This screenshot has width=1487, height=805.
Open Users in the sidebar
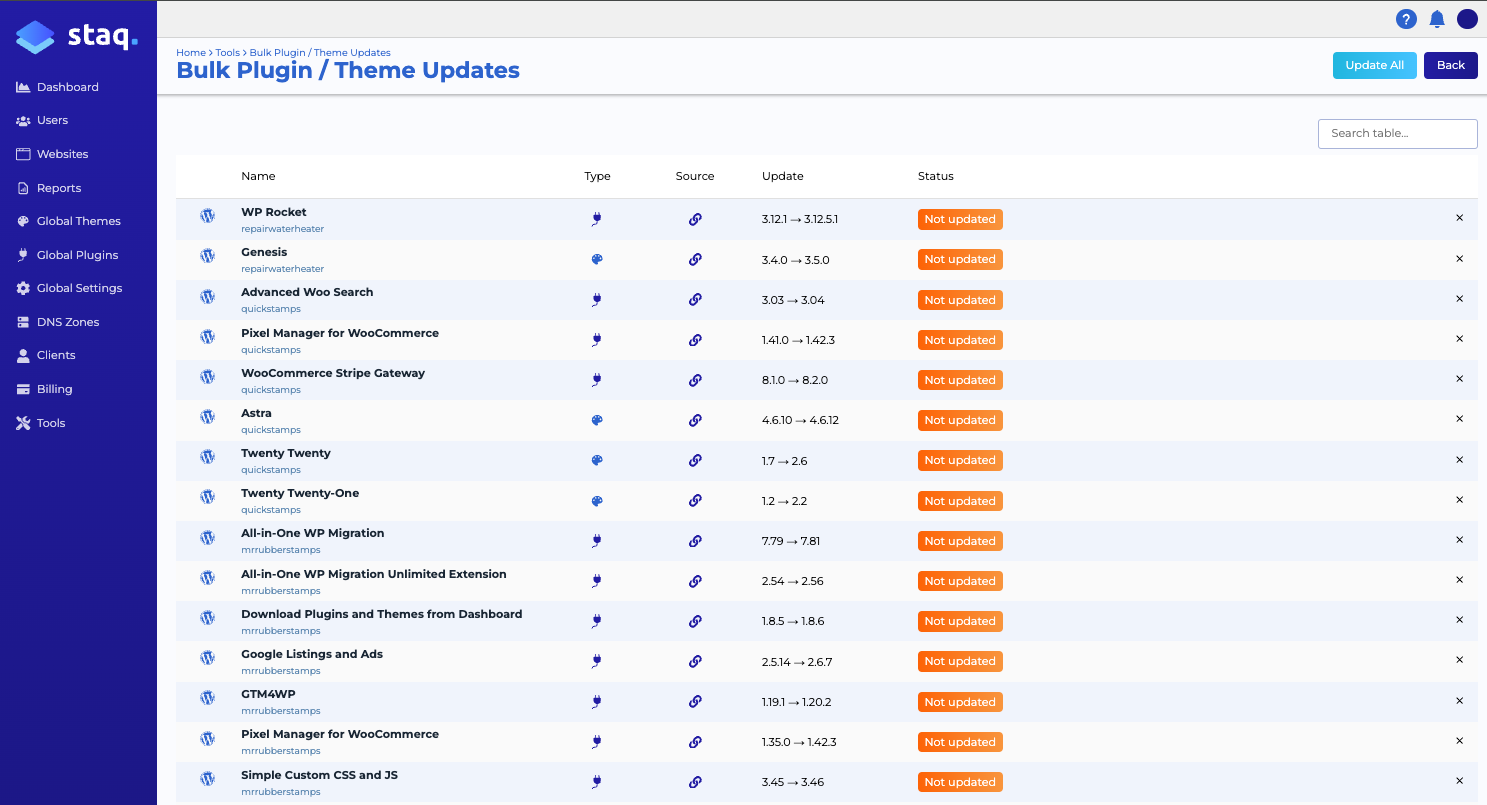pos(42,120)
